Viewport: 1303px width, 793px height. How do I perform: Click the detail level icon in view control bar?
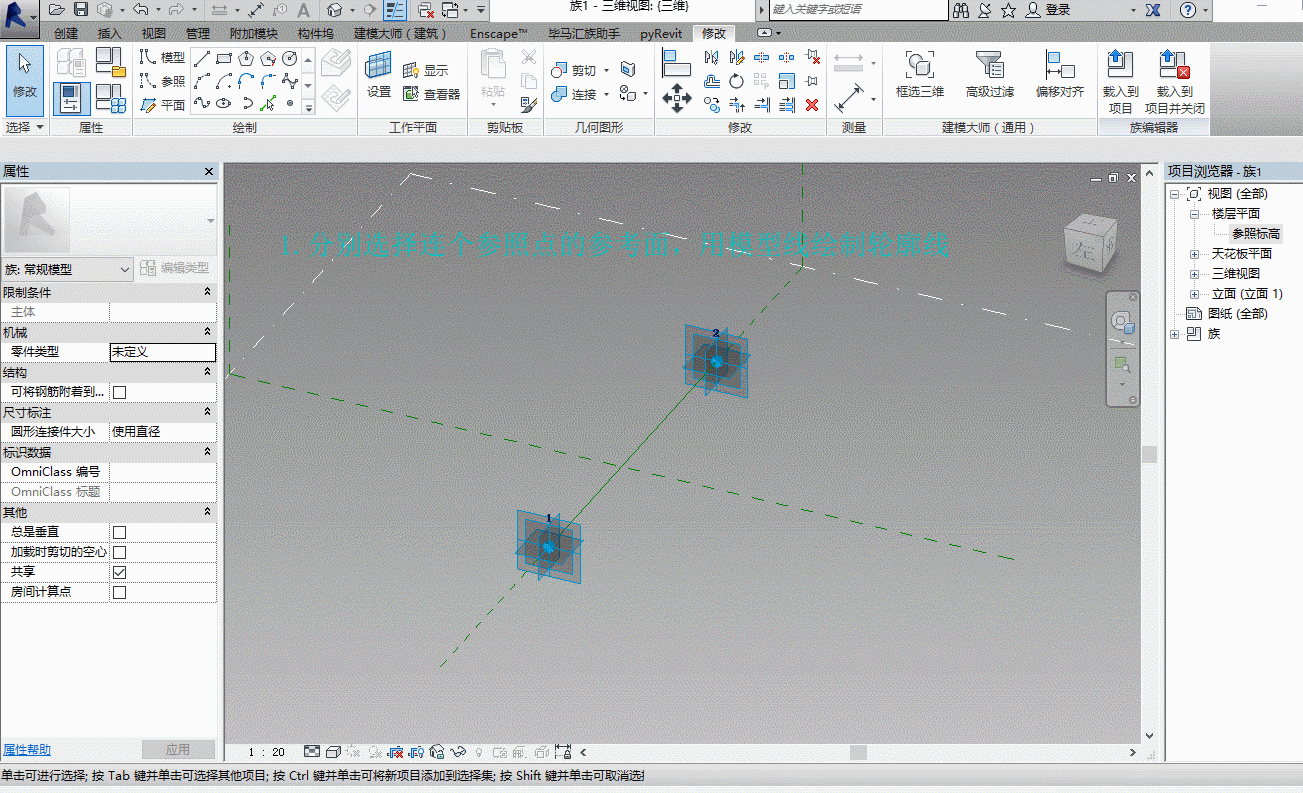(x=312, y=751)
